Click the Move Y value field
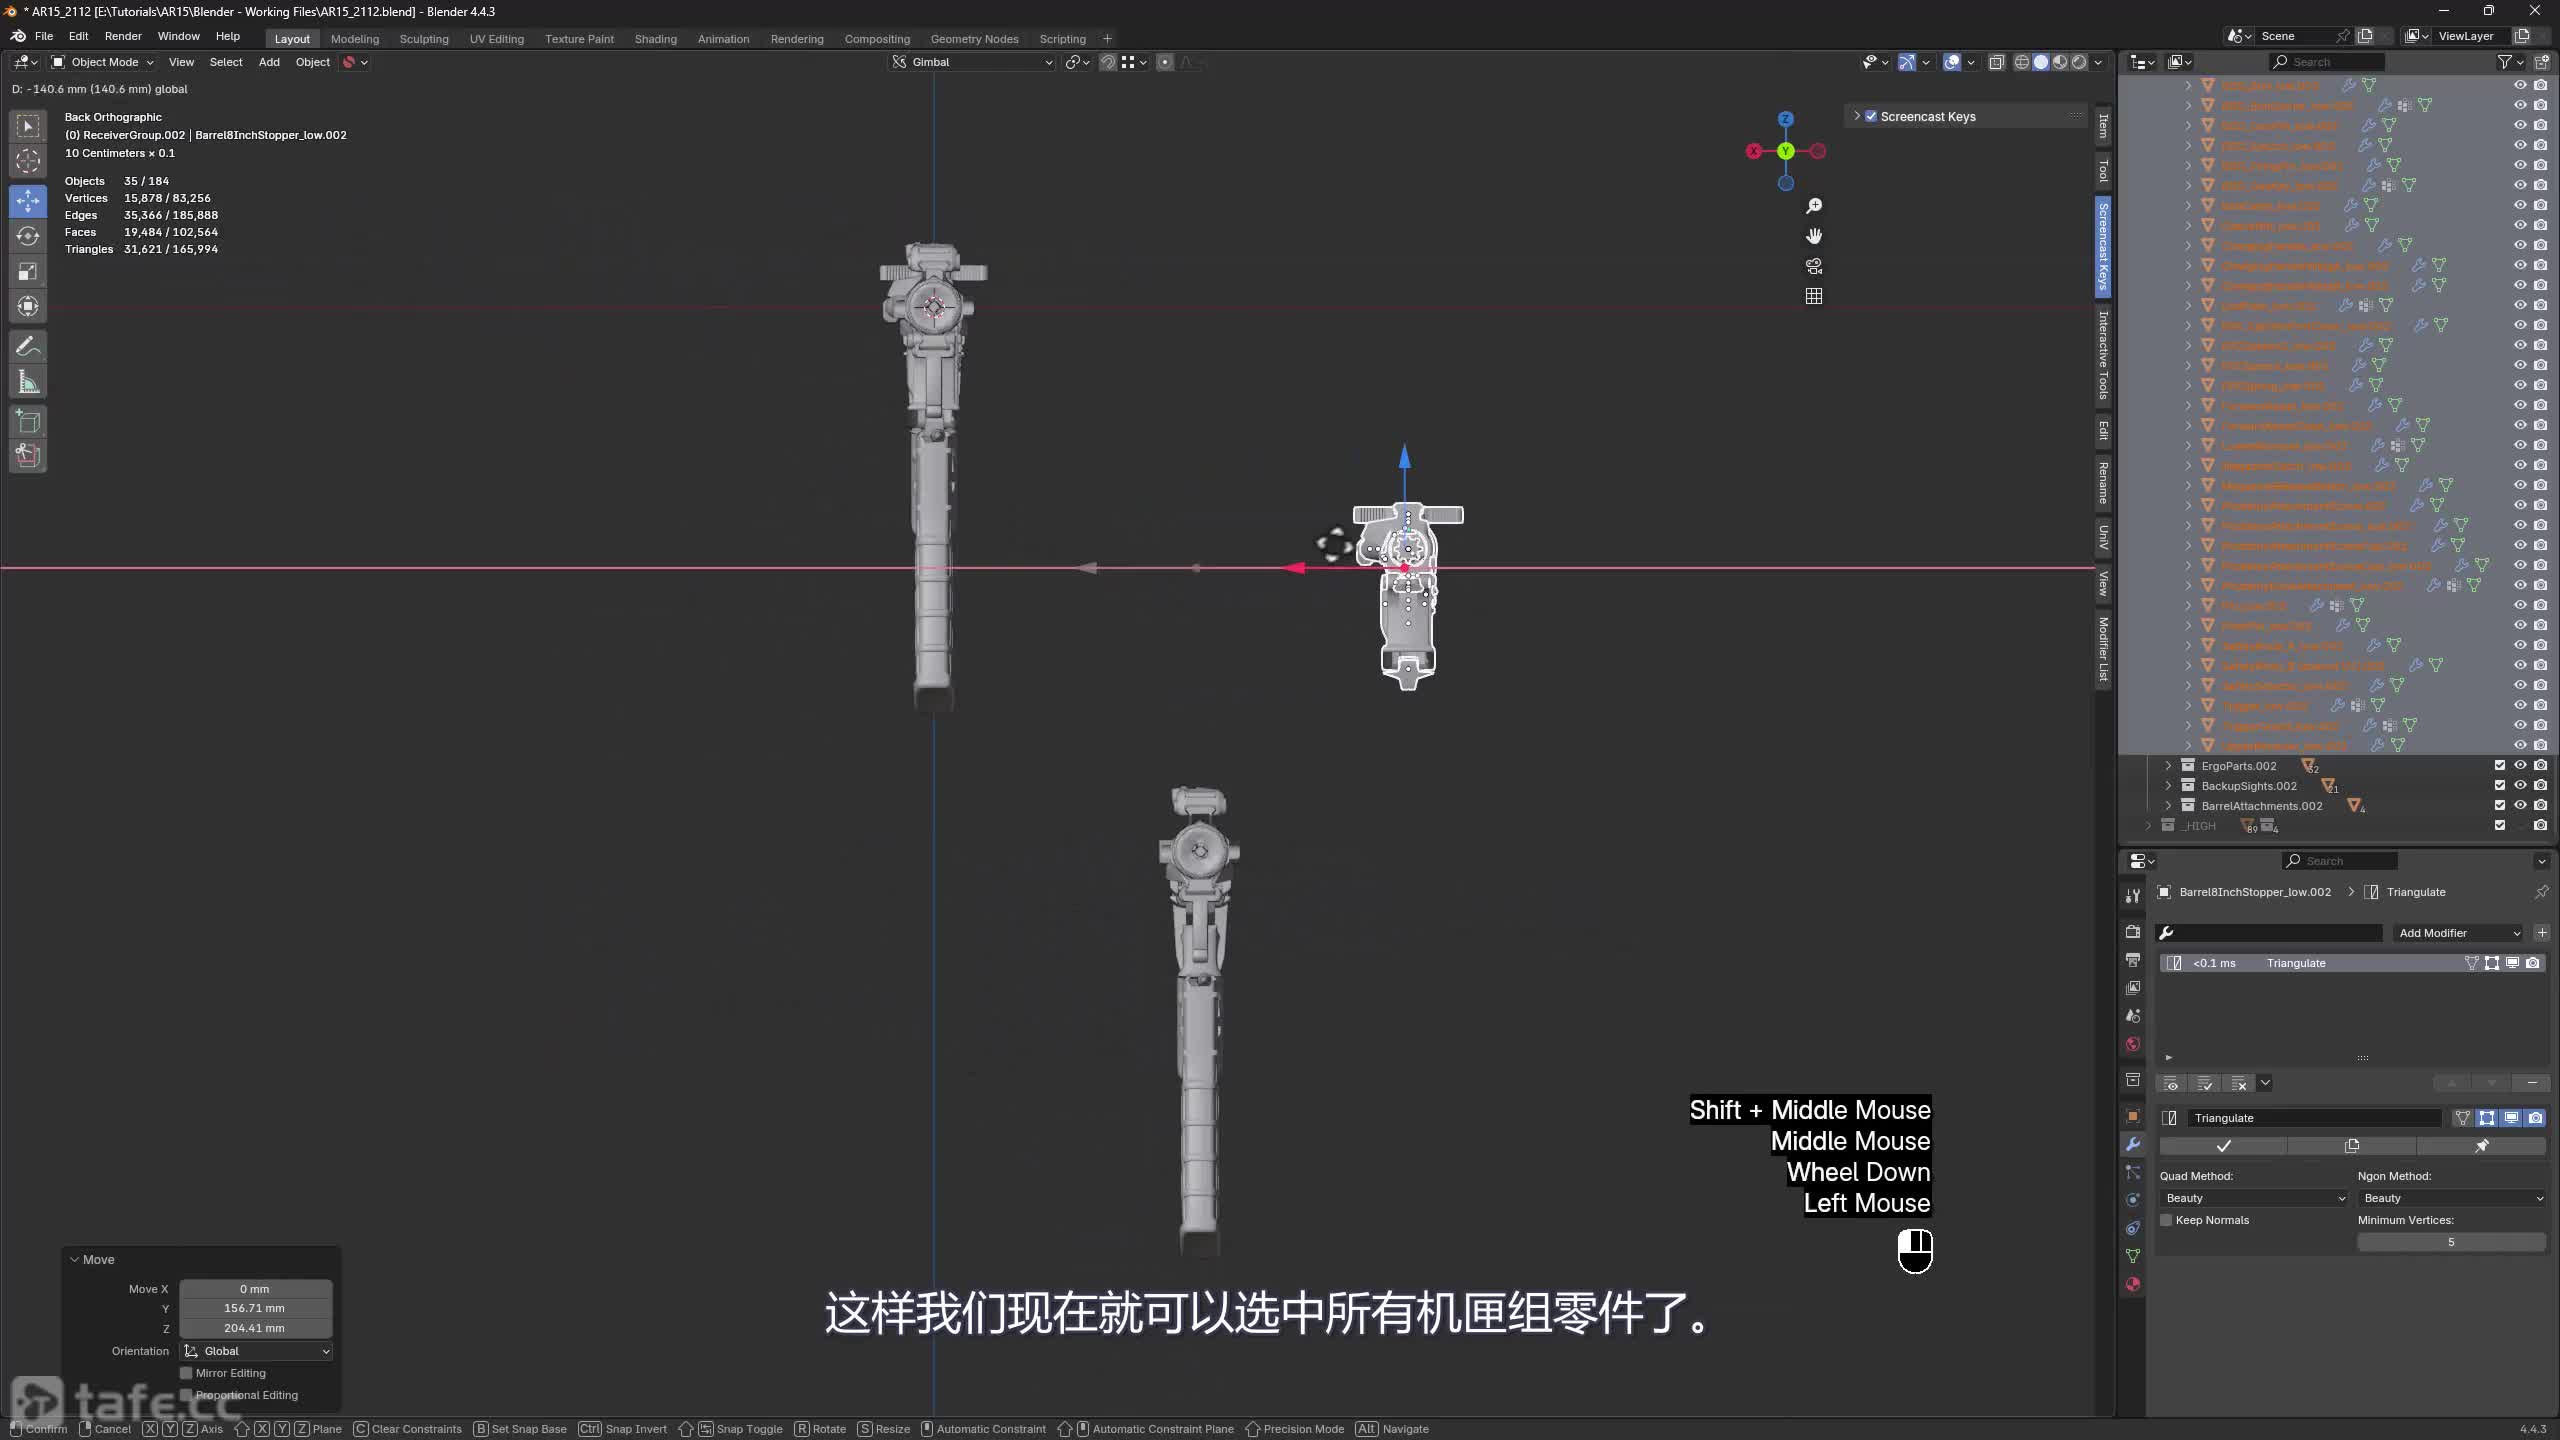 255,1308
